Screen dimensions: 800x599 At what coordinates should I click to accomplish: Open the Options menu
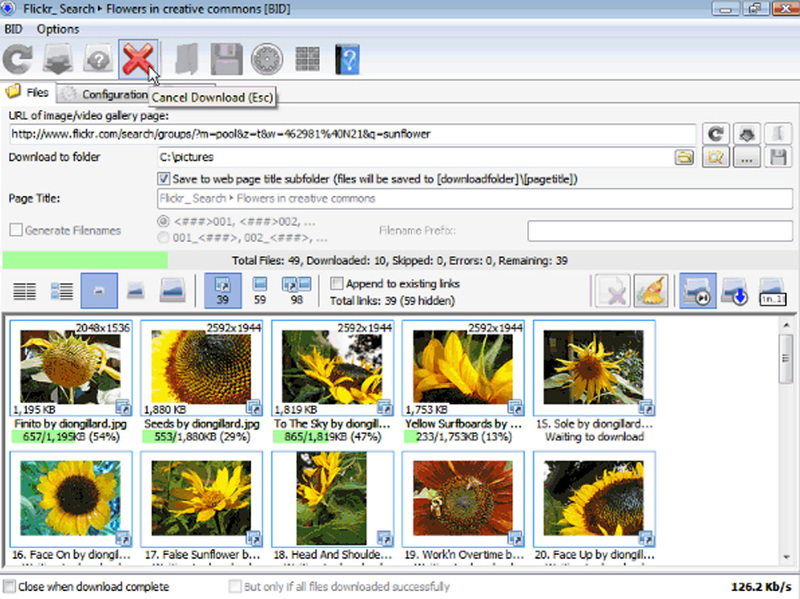[x=58, y=29]
